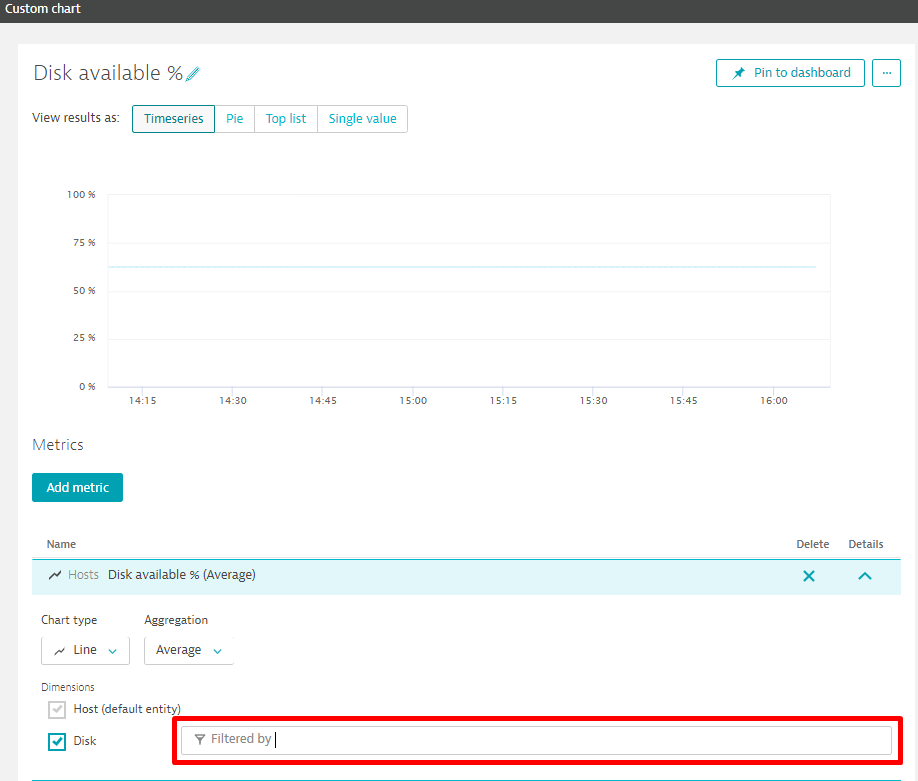The image size is (918, 781).
Task: Delete the Disk available metric with X icon
Action: (x=809, y=576)
